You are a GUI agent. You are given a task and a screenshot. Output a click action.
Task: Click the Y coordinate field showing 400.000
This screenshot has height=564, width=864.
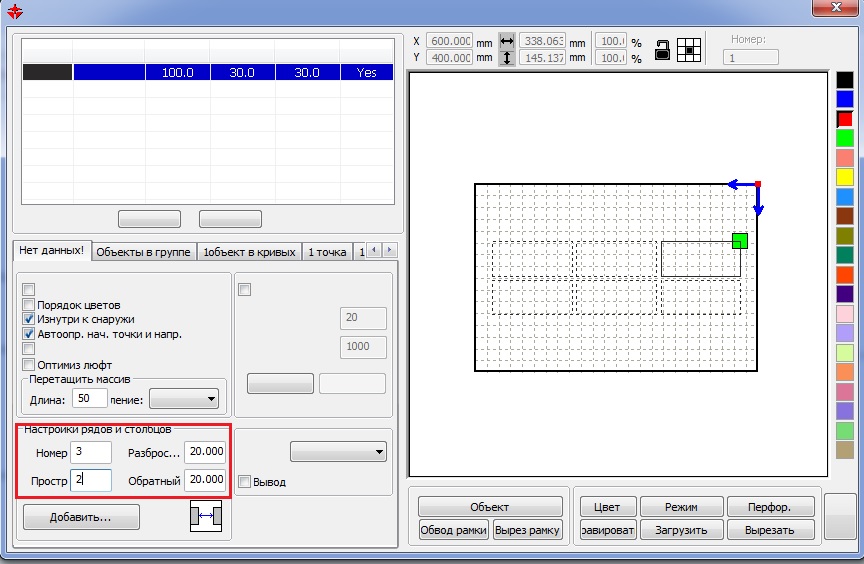449,58
